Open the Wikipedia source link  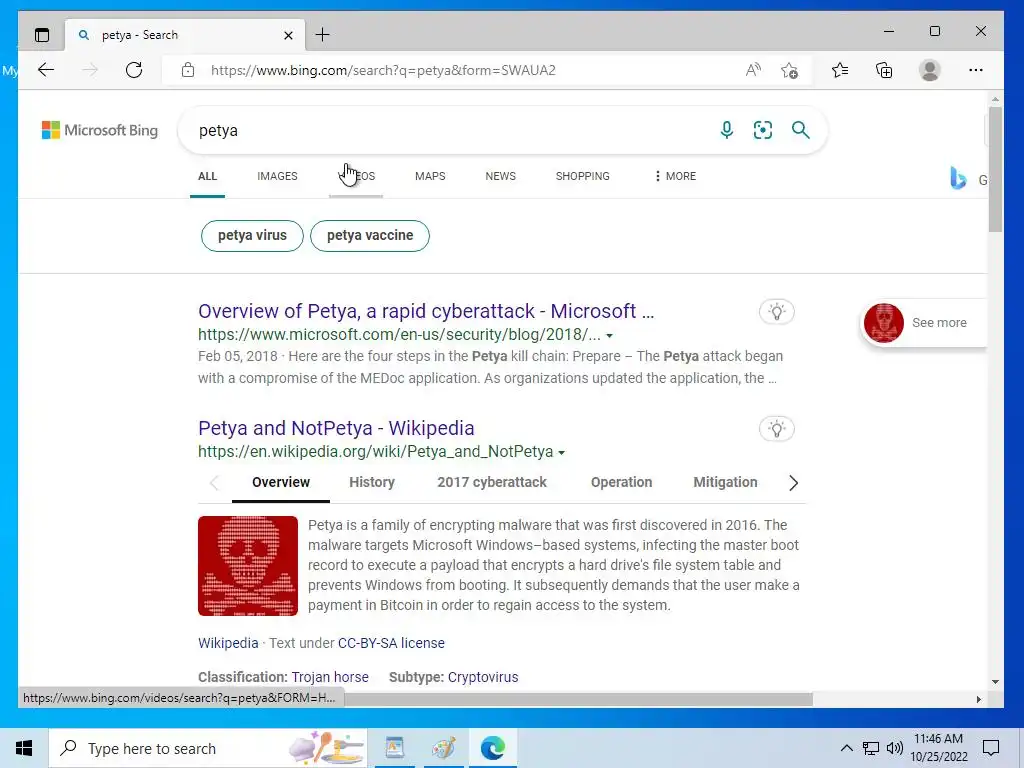click(x=228, y=643)
